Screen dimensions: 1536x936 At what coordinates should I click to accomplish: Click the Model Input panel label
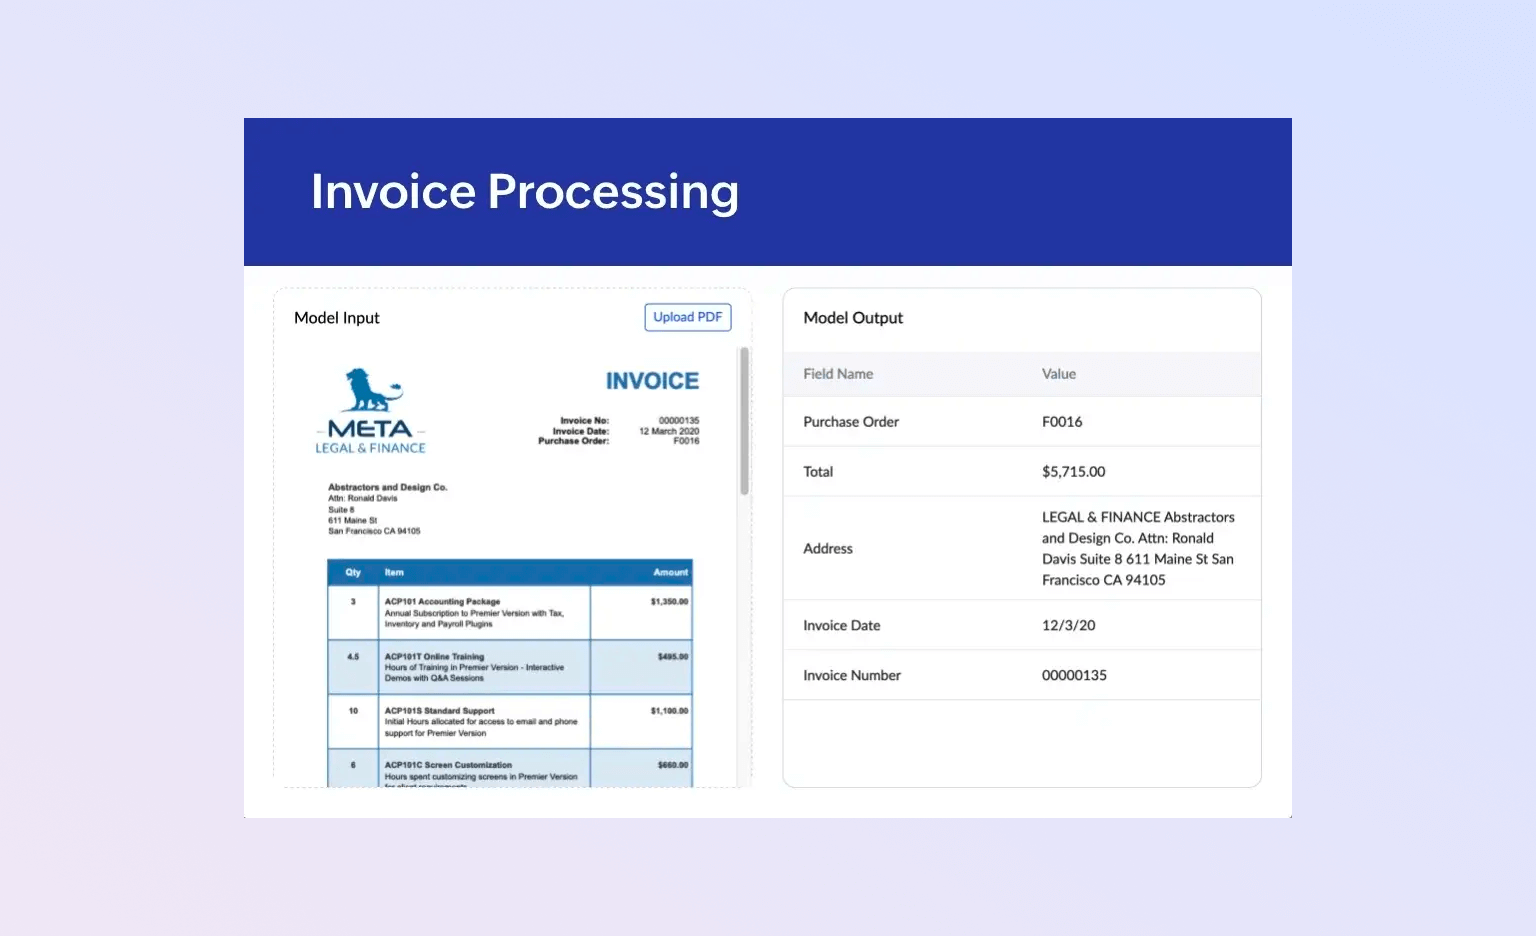pos(337,318)
